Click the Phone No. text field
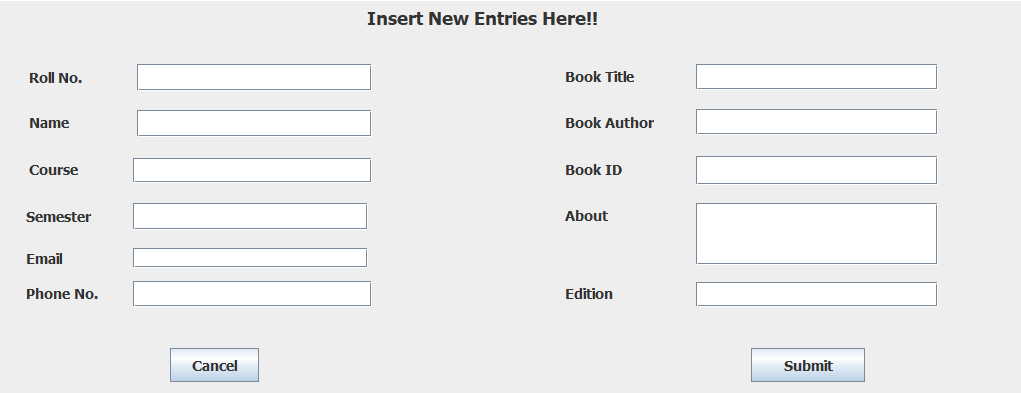The width and height of the screenshot is (1021, 393). pyautogui.click(x=252, y=293)
